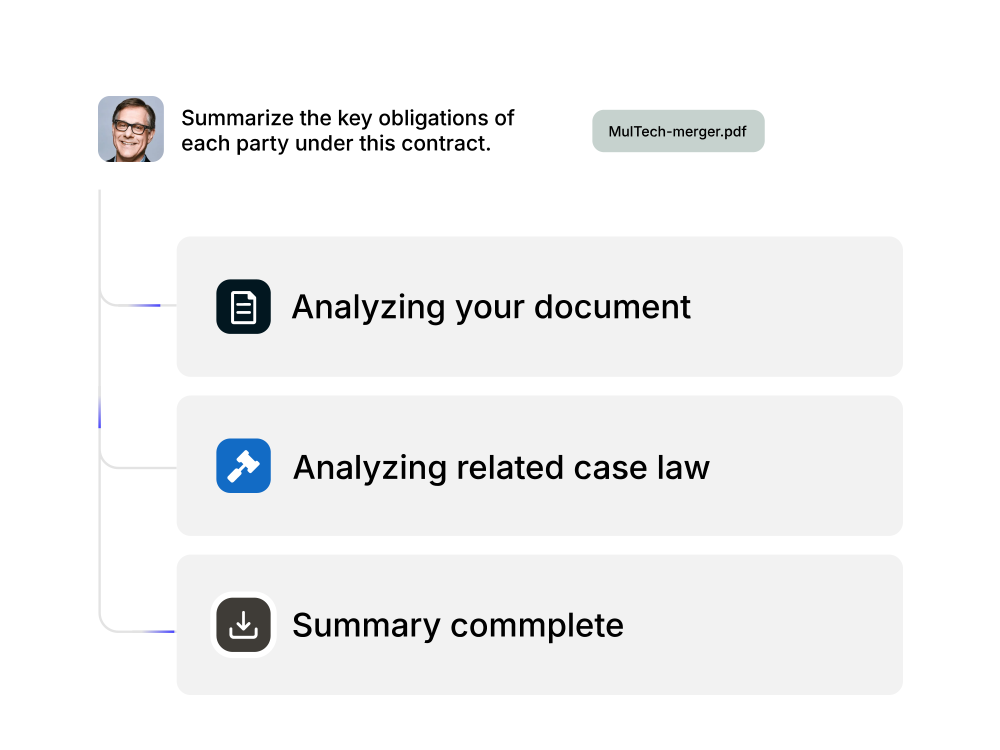Click the document icon beside Analyzing your document

click(243, 307)
